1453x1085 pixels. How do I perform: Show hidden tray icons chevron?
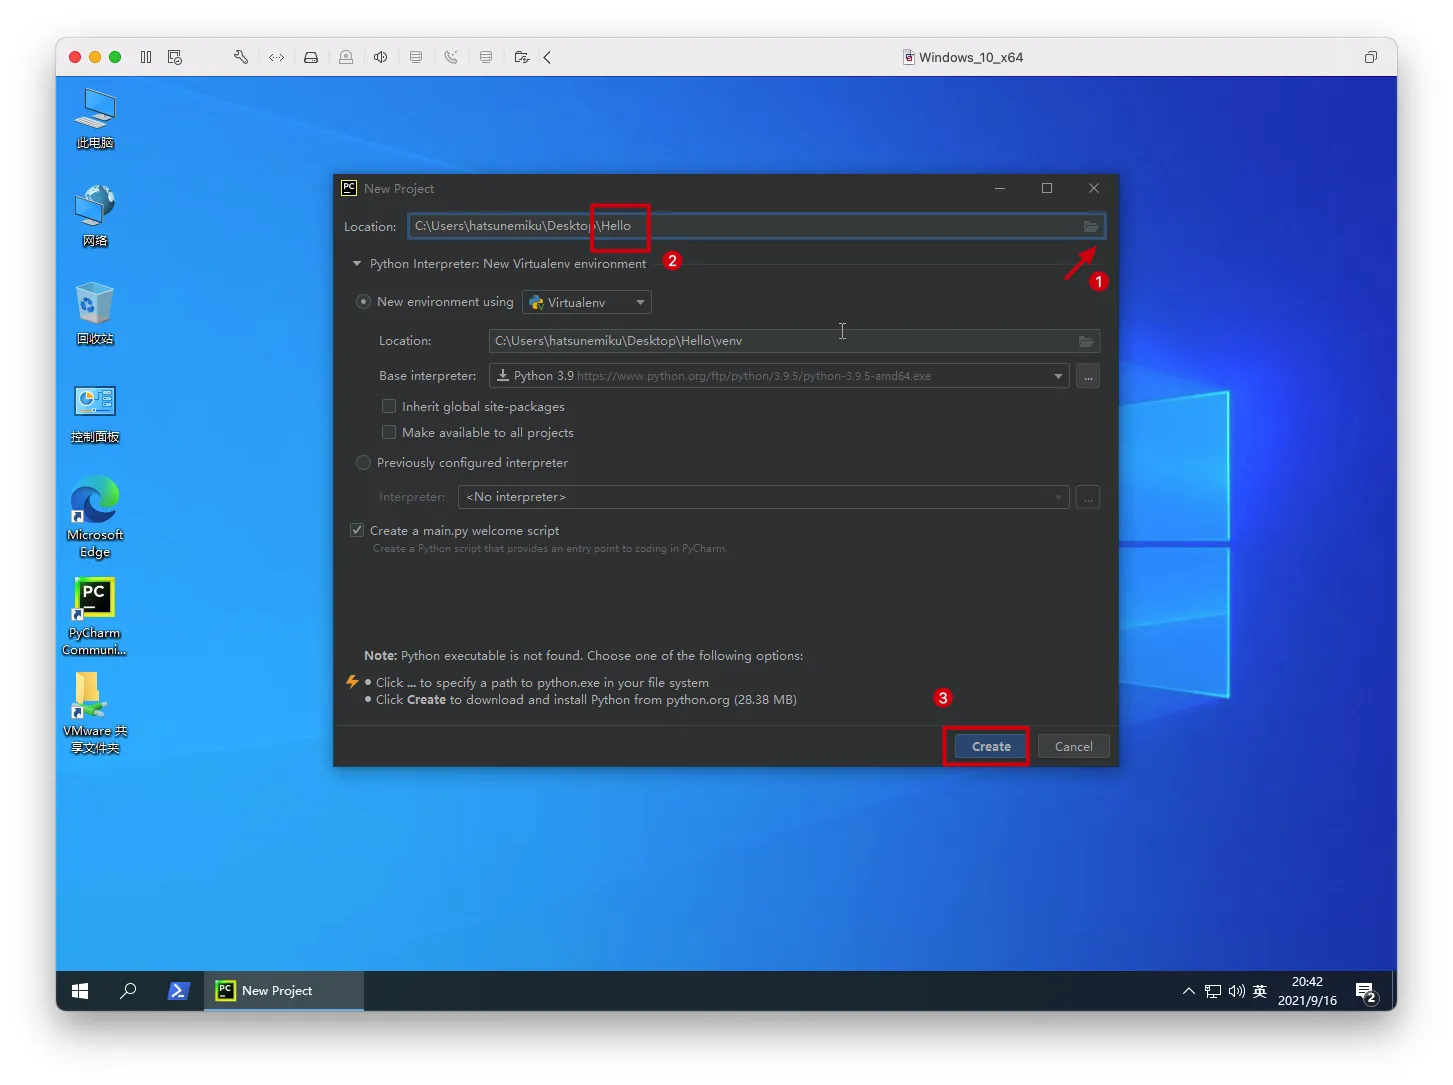point(1188,991)
